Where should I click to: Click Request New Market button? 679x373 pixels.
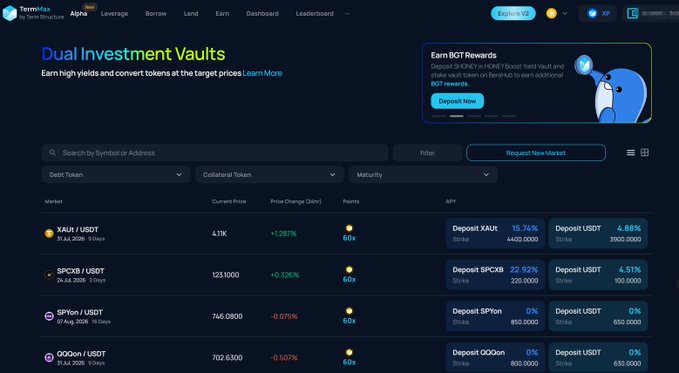tap(536, 153)
